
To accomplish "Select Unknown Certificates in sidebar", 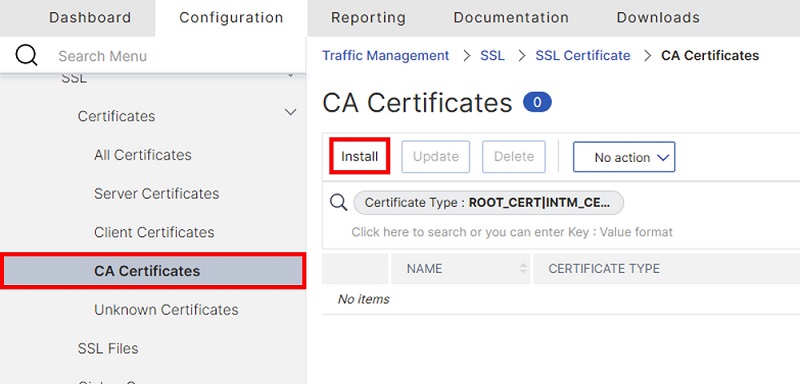I will [166, 310].
